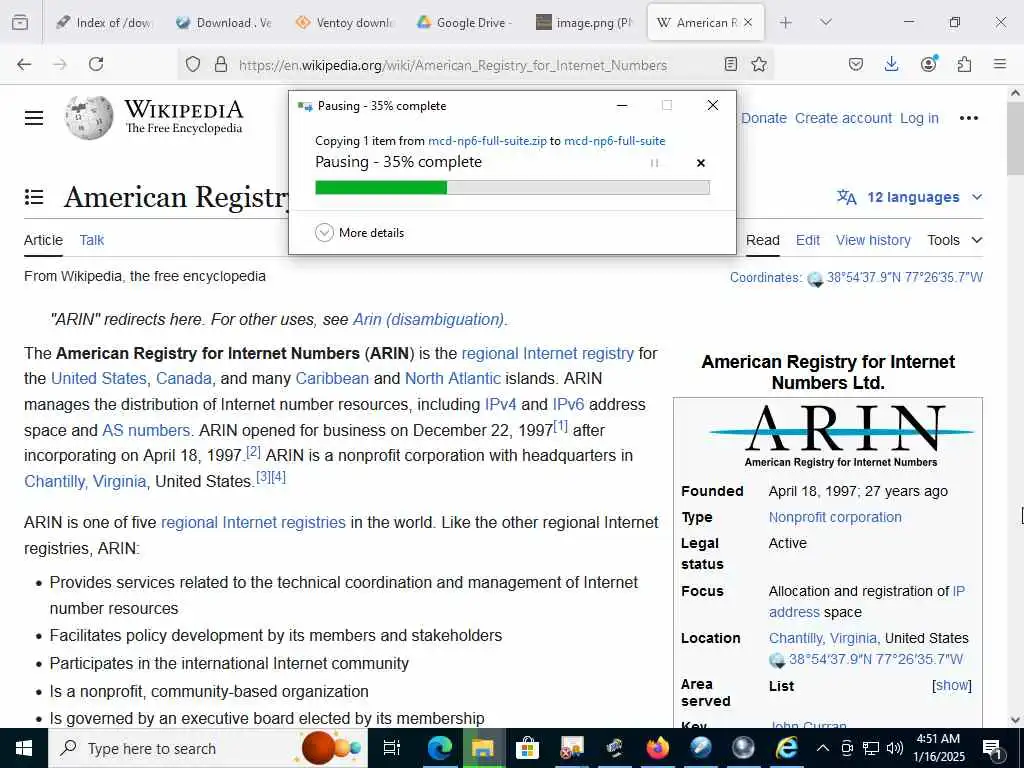Screen dimensions: 1024x768
Task: Open the notification center icon
Action: tap(993, 748)
